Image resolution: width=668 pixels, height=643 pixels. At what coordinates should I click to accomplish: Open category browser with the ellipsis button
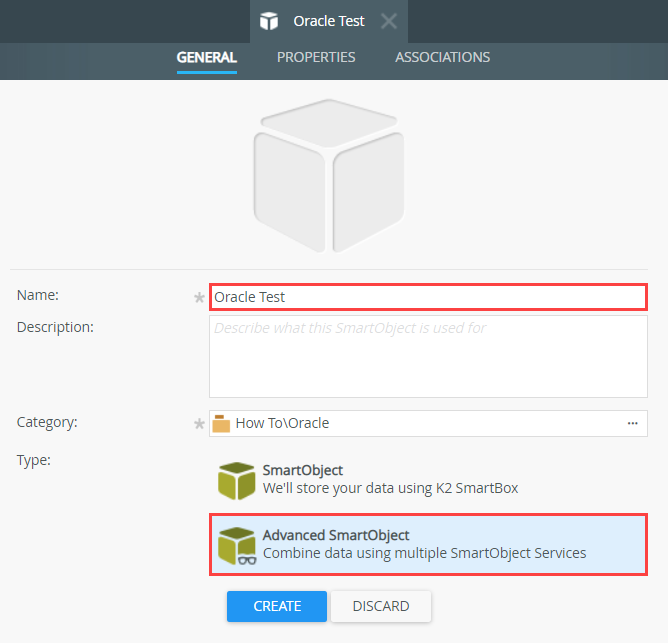(x=633, y=423)
